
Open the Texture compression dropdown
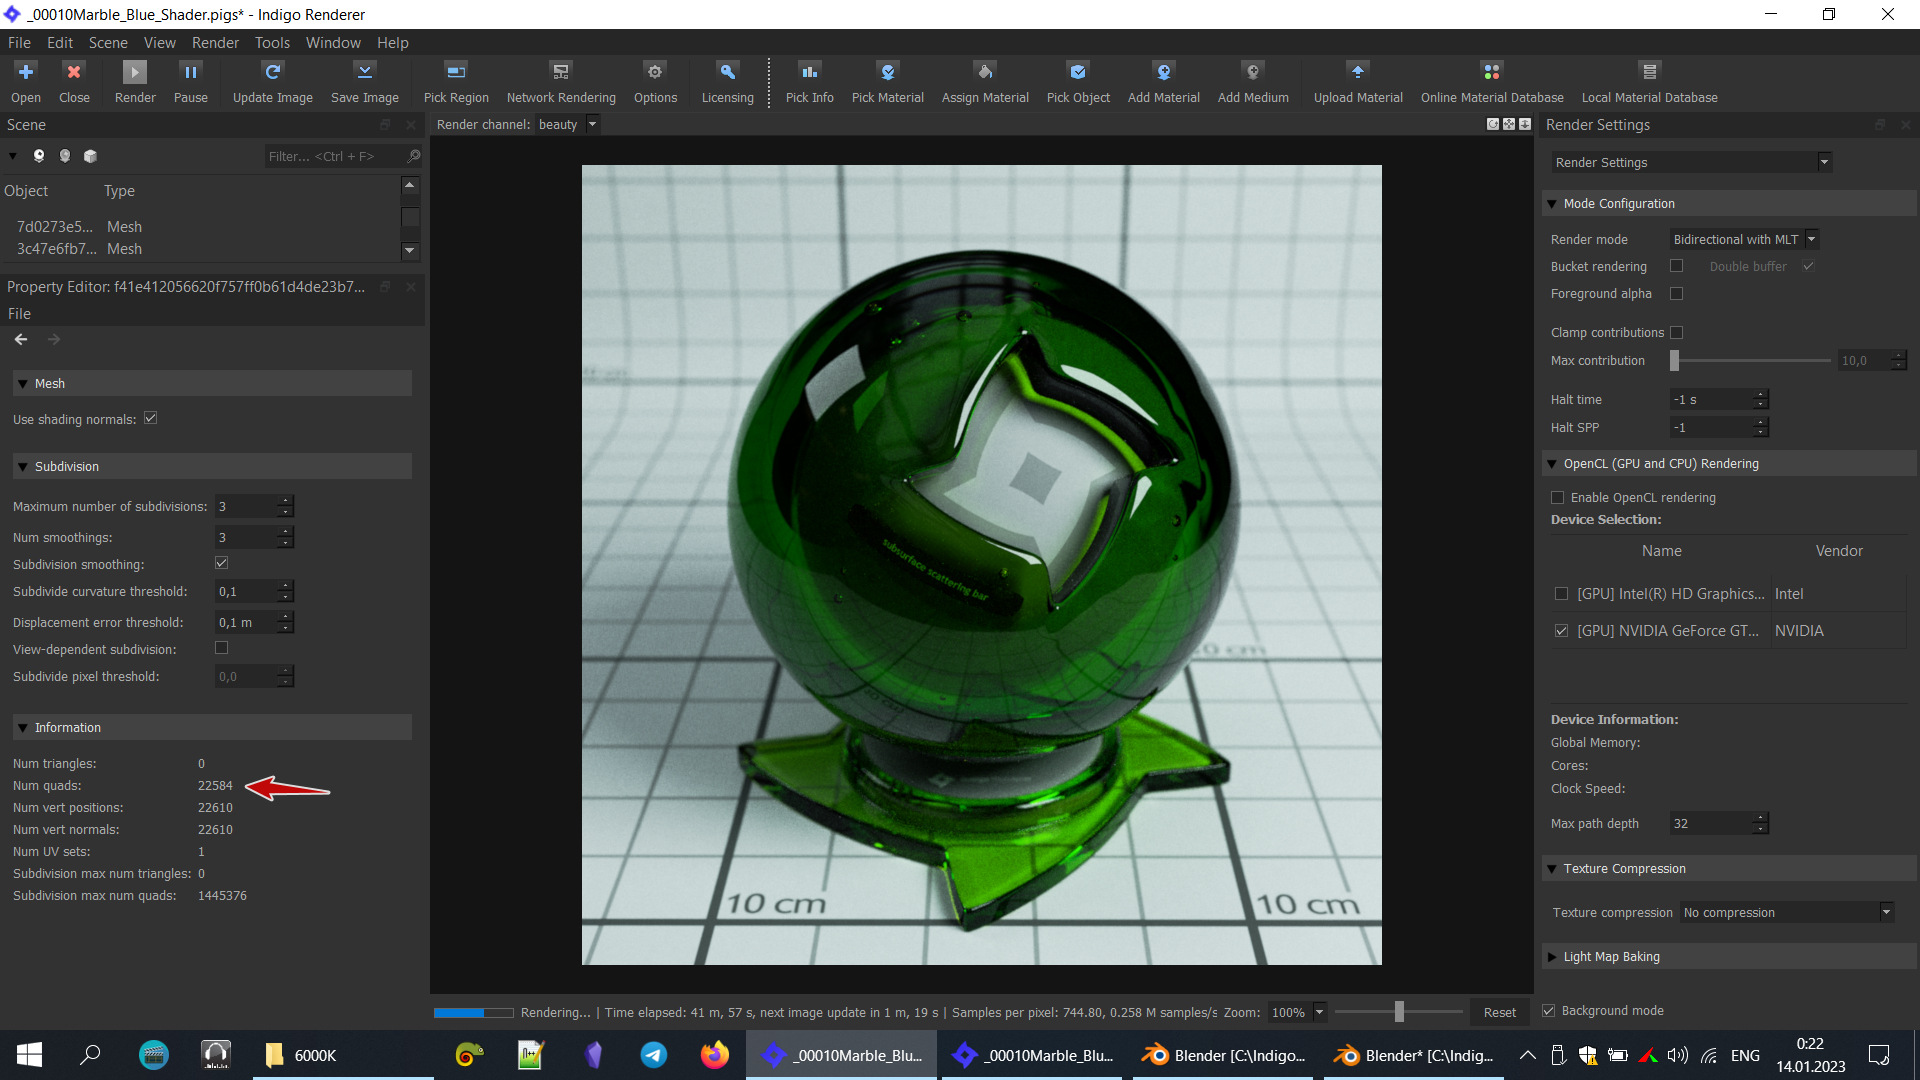1787,912
